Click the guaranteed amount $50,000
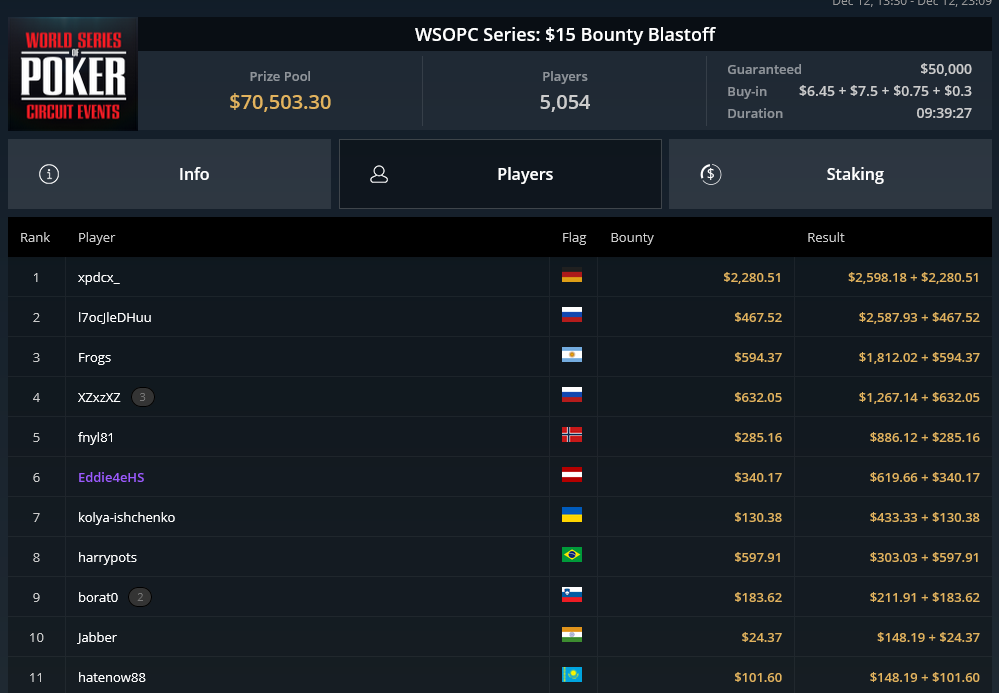This screenshot has width=999, height=693. 945,69
